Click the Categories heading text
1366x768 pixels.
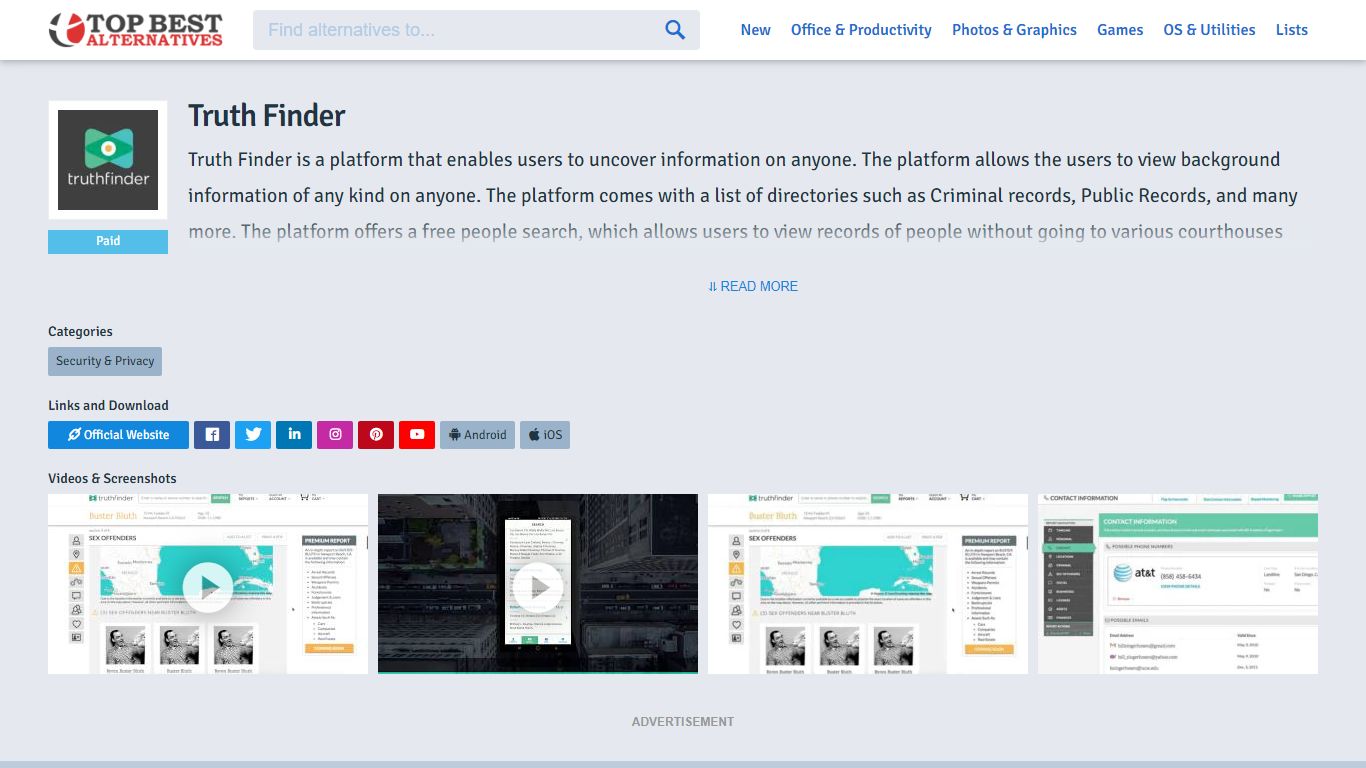pos(80,332)
